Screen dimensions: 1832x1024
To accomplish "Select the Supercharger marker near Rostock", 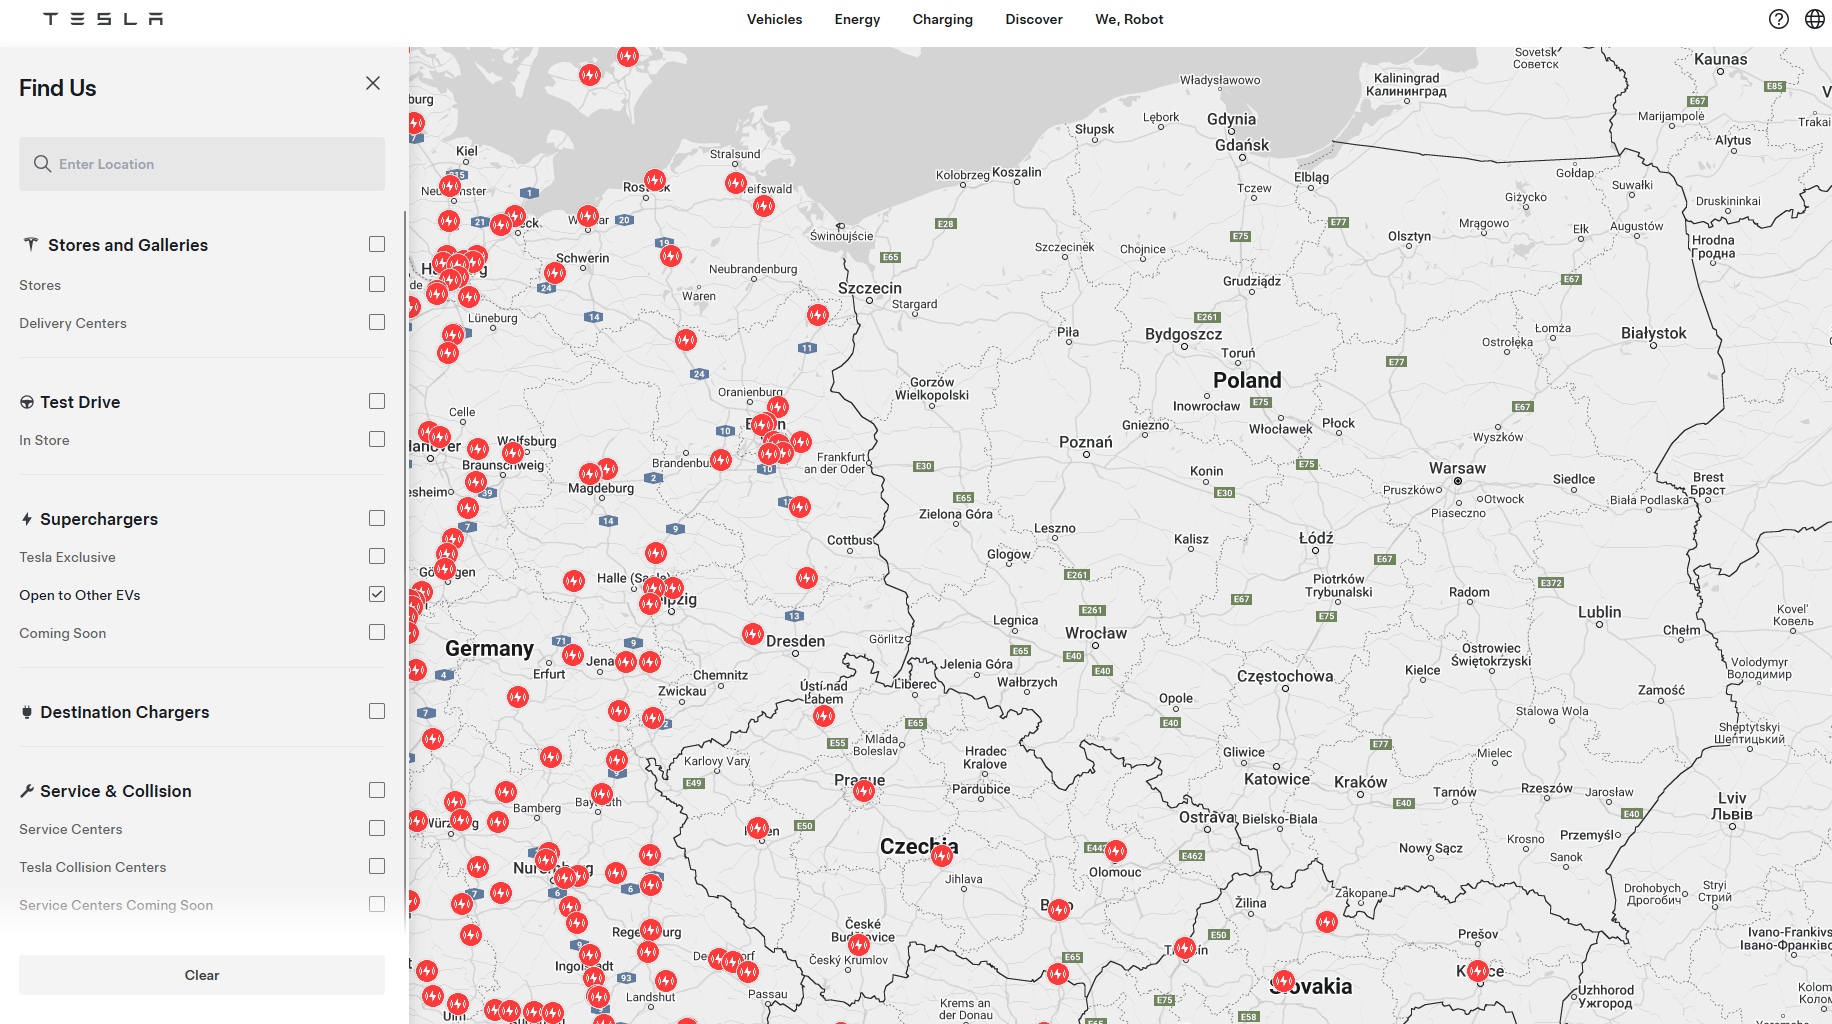I will coord(655,180).
